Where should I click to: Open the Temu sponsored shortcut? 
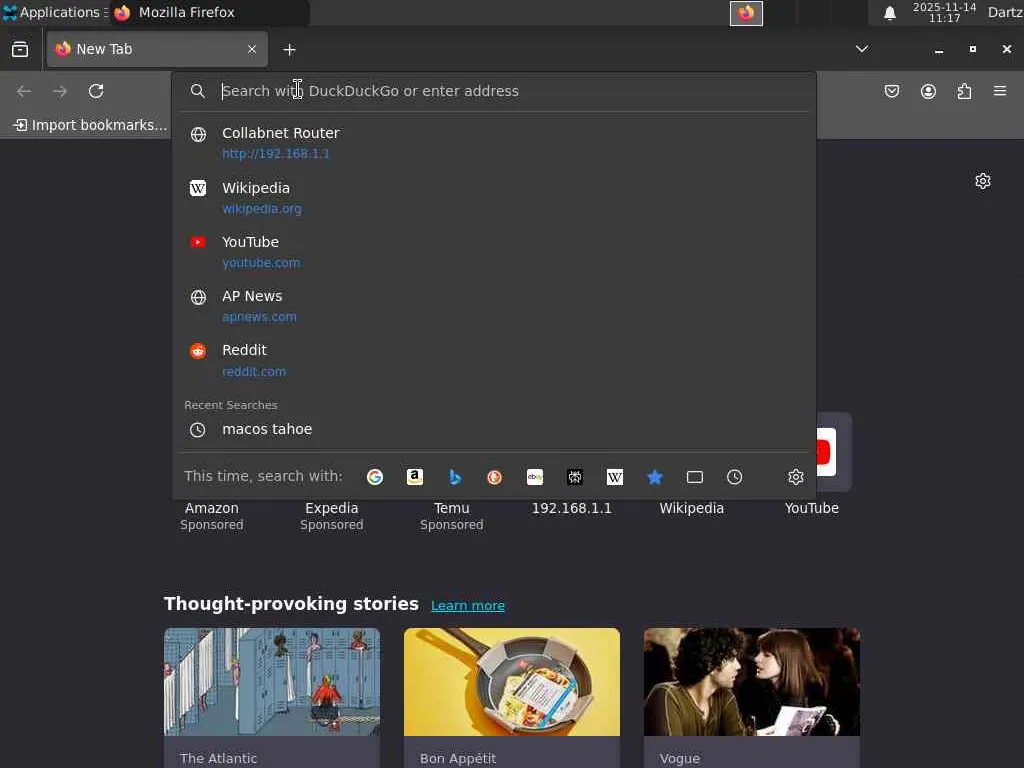(x=451, y=515)
